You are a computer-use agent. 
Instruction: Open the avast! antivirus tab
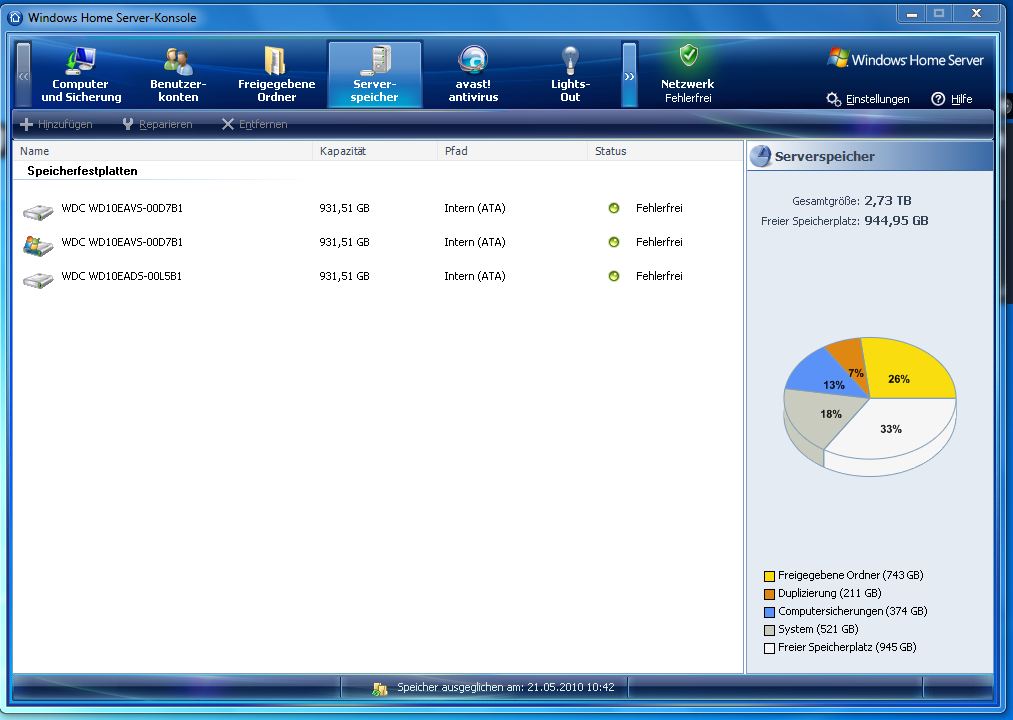pos(474,74)
